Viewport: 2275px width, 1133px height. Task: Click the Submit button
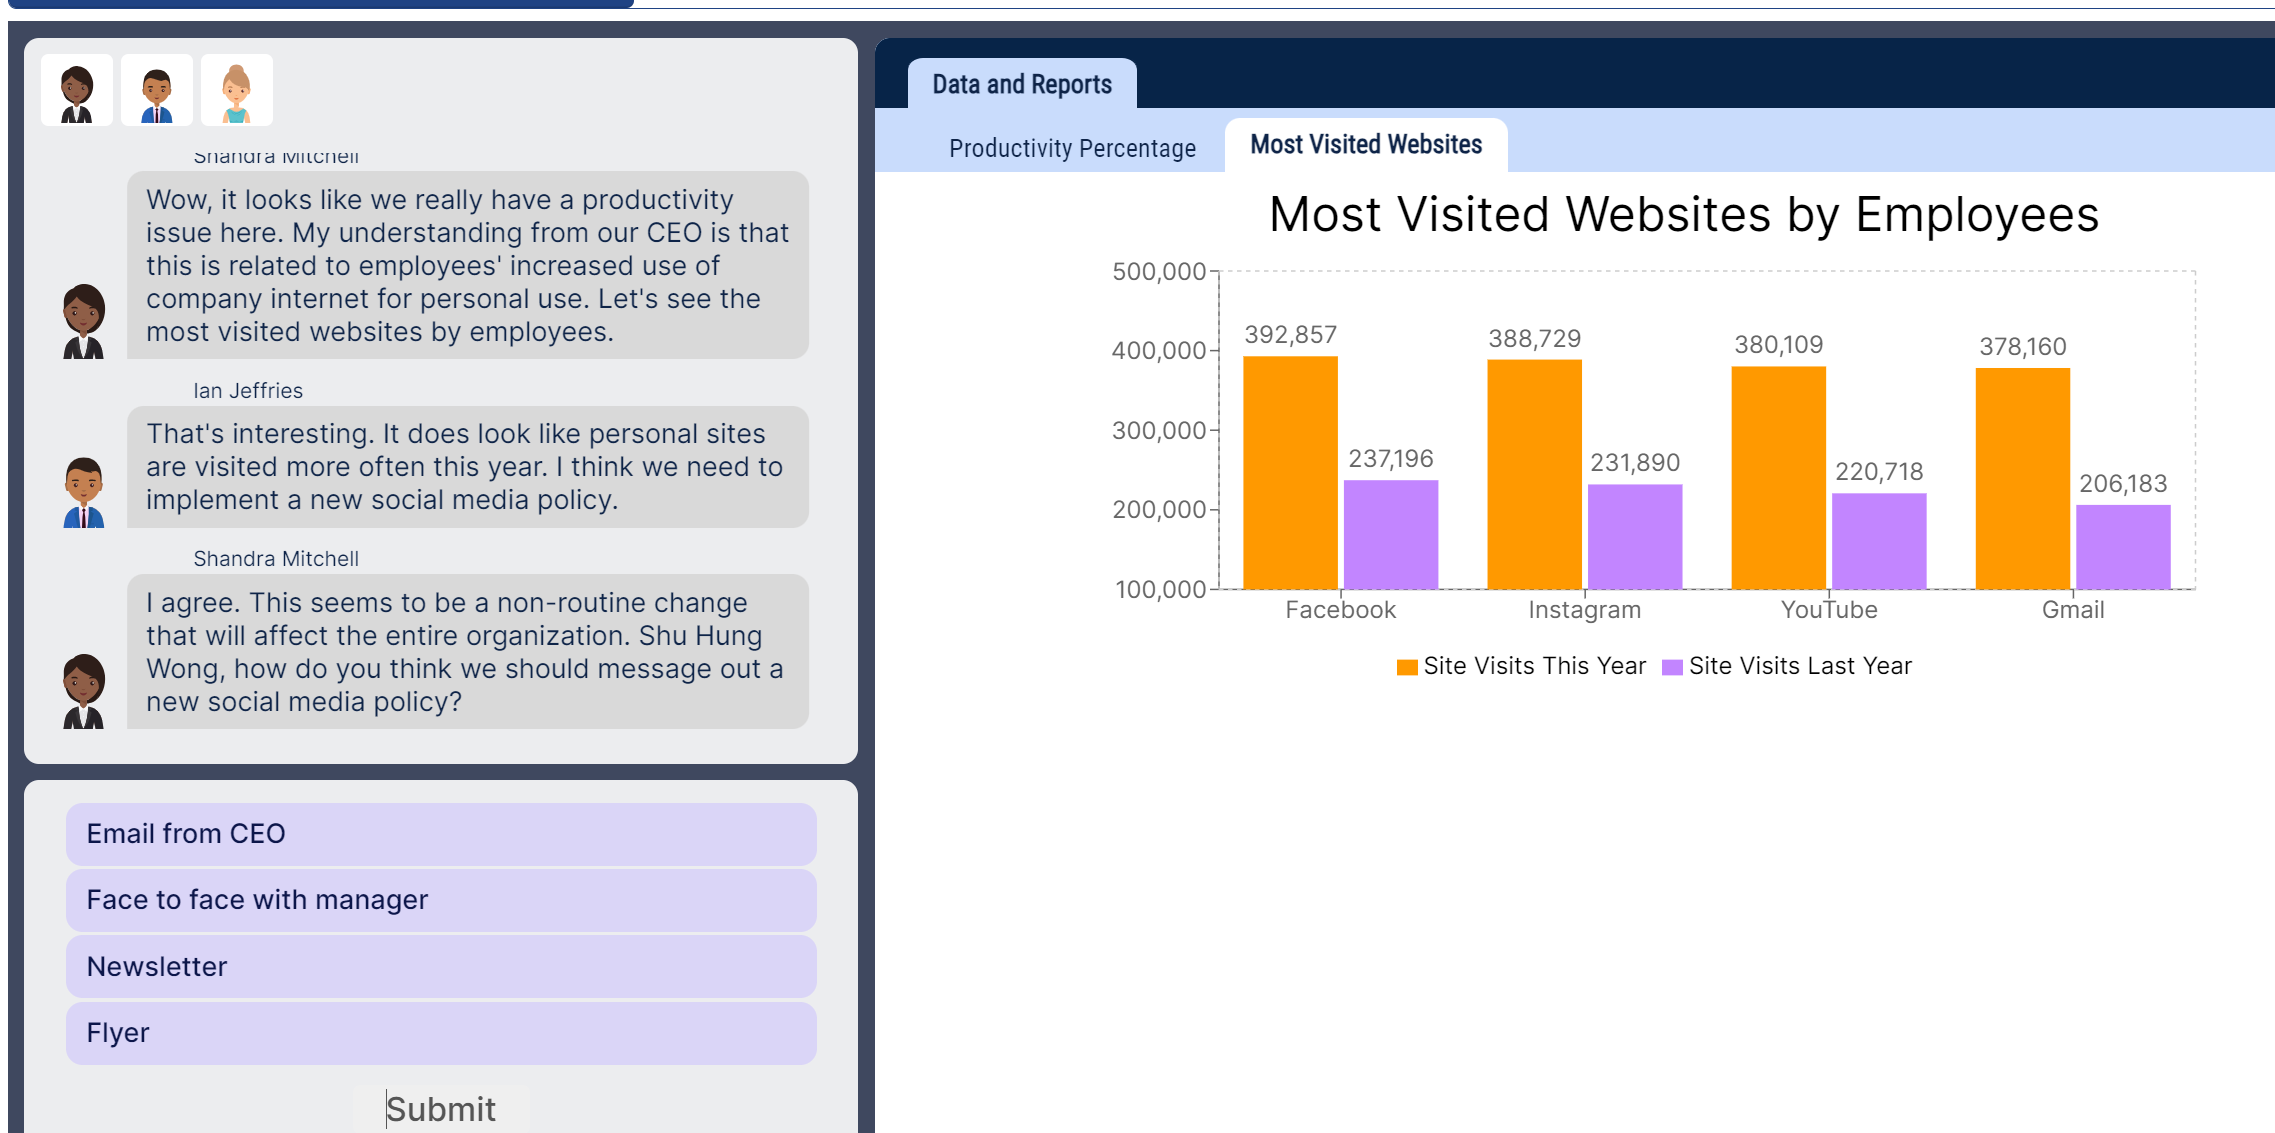(441, 1109)
